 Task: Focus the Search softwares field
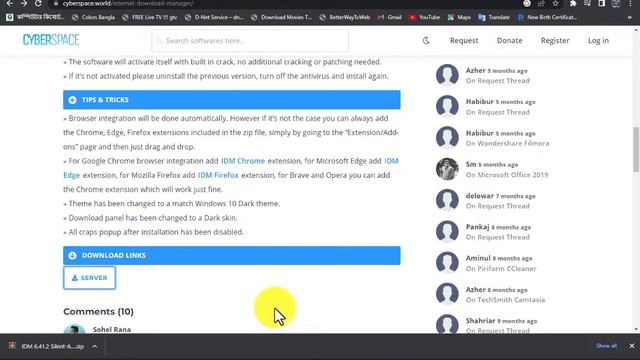pyautogui.click(x=250, y=40)
